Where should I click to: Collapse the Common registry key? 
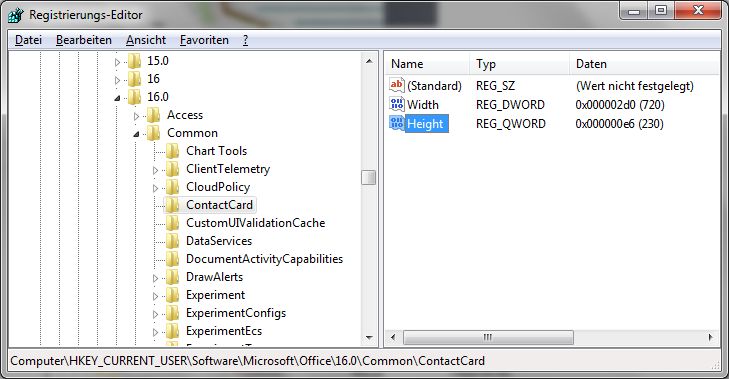[136, 134]
